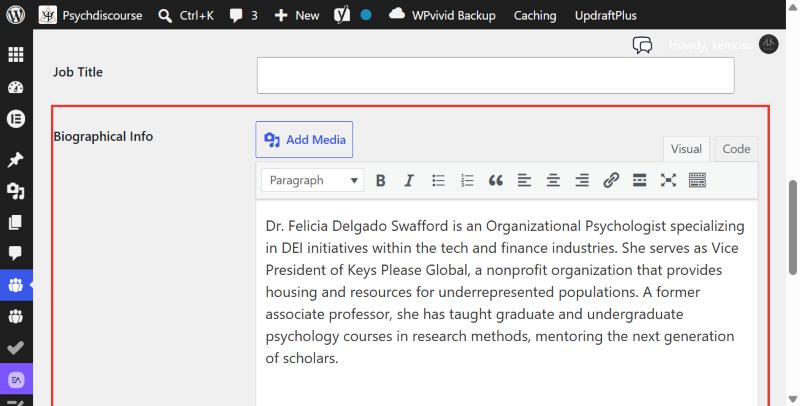
Task: Go to the Dashboard gauge icon
Action: (x=16, y=87)
